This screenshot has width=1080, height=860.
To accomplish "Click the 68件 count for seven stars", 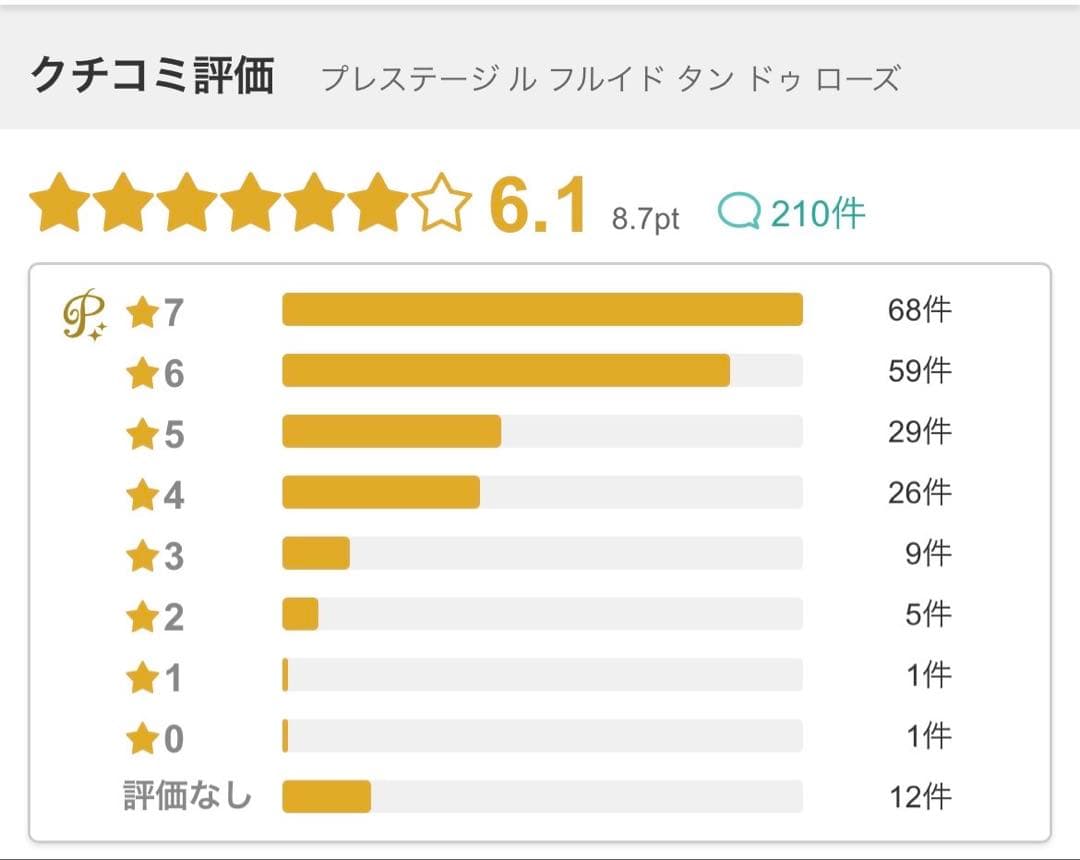I will [919, 311].
